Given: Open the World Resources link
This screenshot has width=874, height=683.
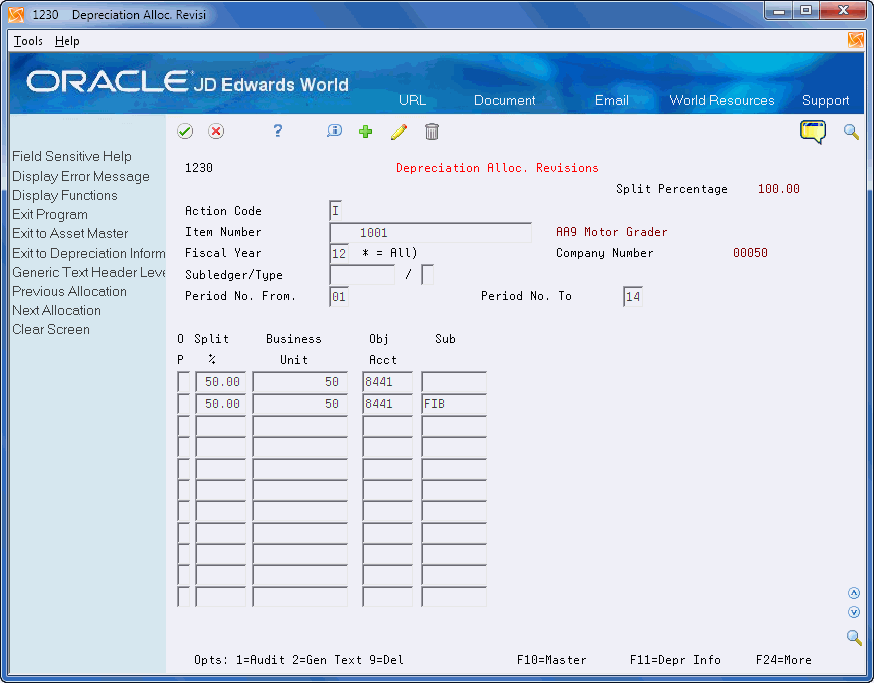Looking at the screenshot, I should tap(722, 100).
